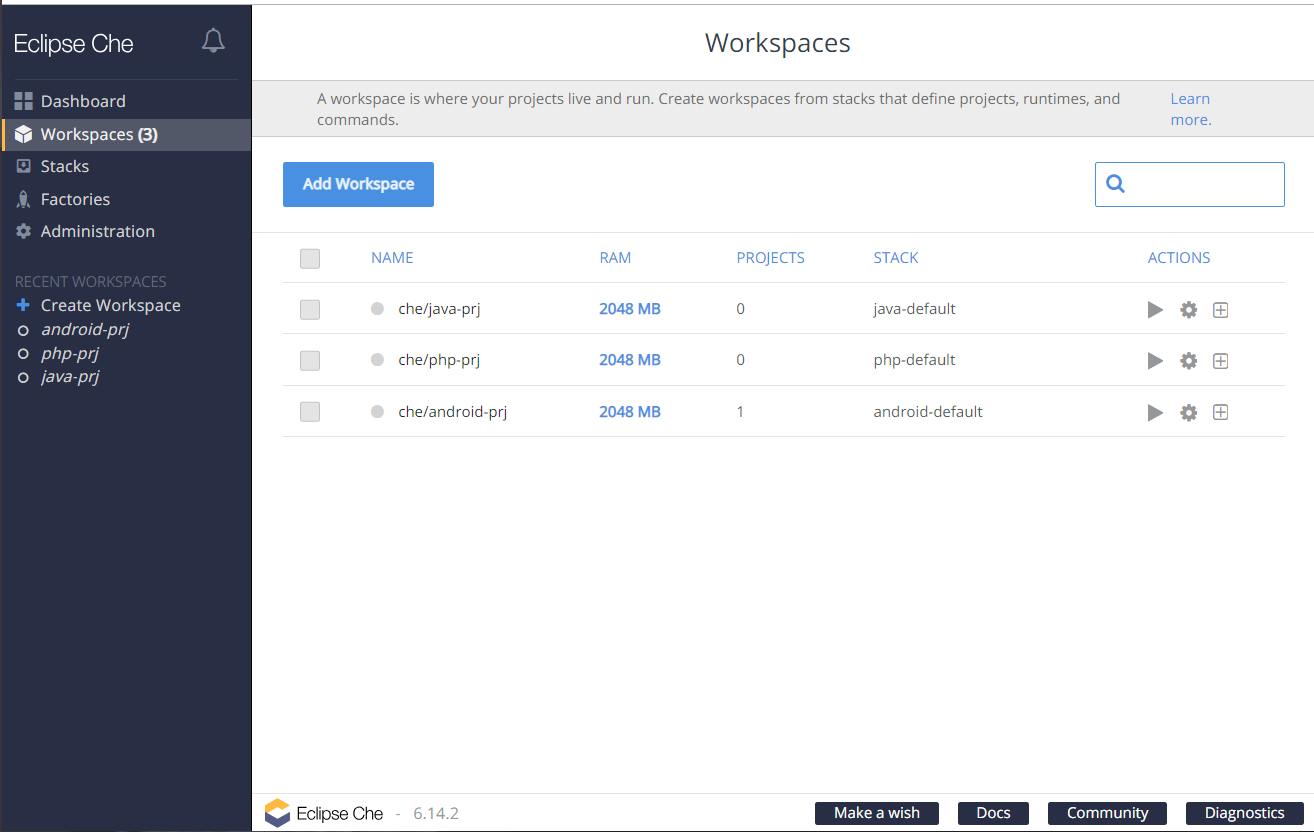Toggle the select-all workspaces checkbox
The height and width of the screenshot is (832, 1314).
coord(310,259)
